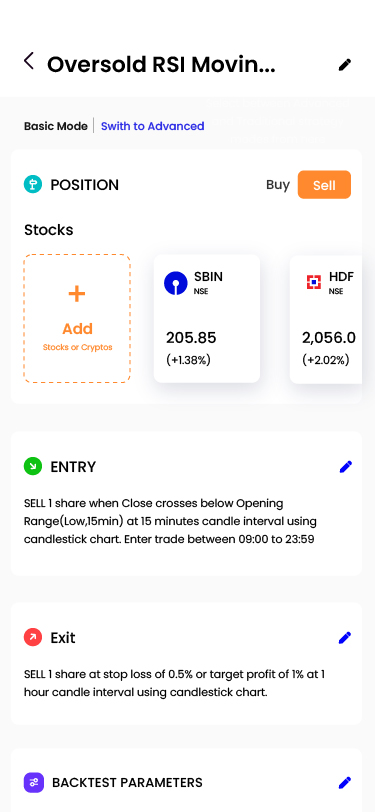Add Stocks or Cryptos to the strategy

[77, 318]
